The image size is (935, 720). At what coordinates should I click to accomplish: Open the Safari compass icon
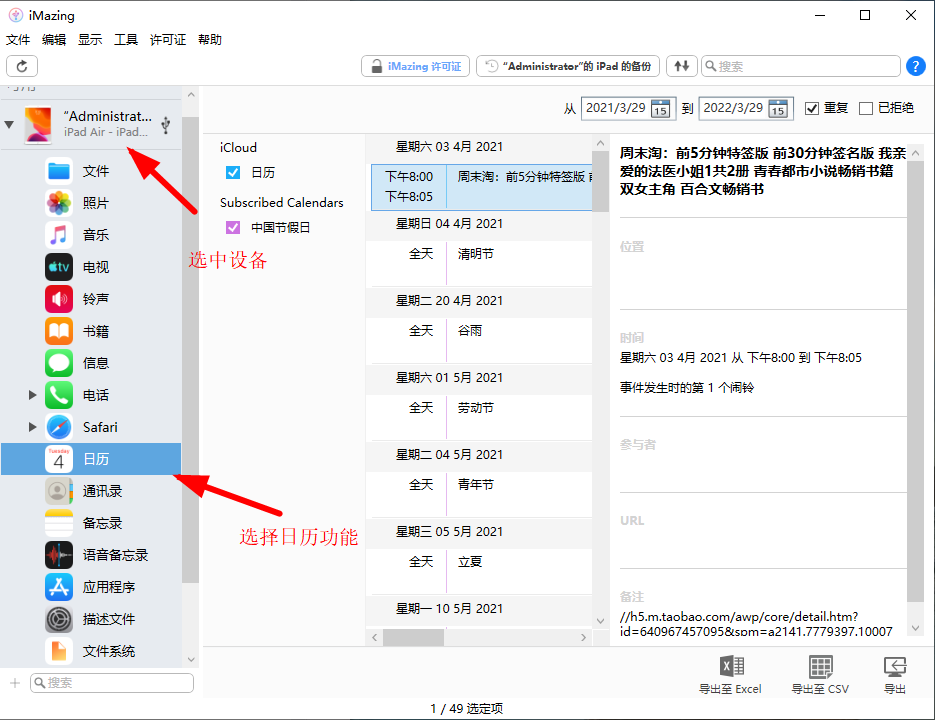pyautogui.click(x=59, y=427)
